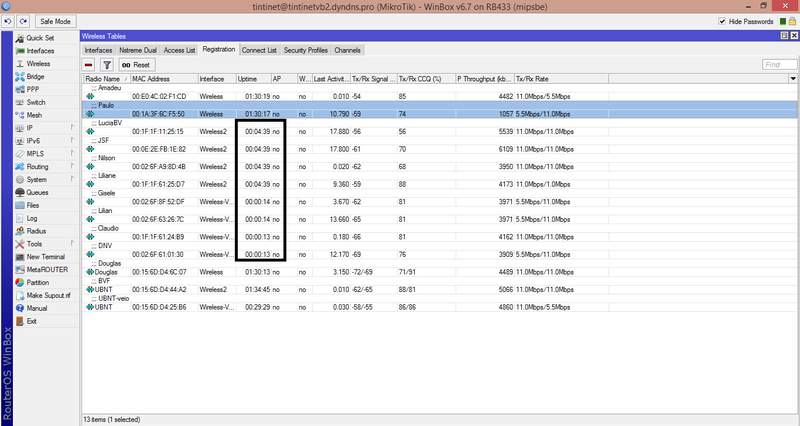Screen dimensions: 800x426
Task: Switch to the Interfaces tab
Action: 98,50
